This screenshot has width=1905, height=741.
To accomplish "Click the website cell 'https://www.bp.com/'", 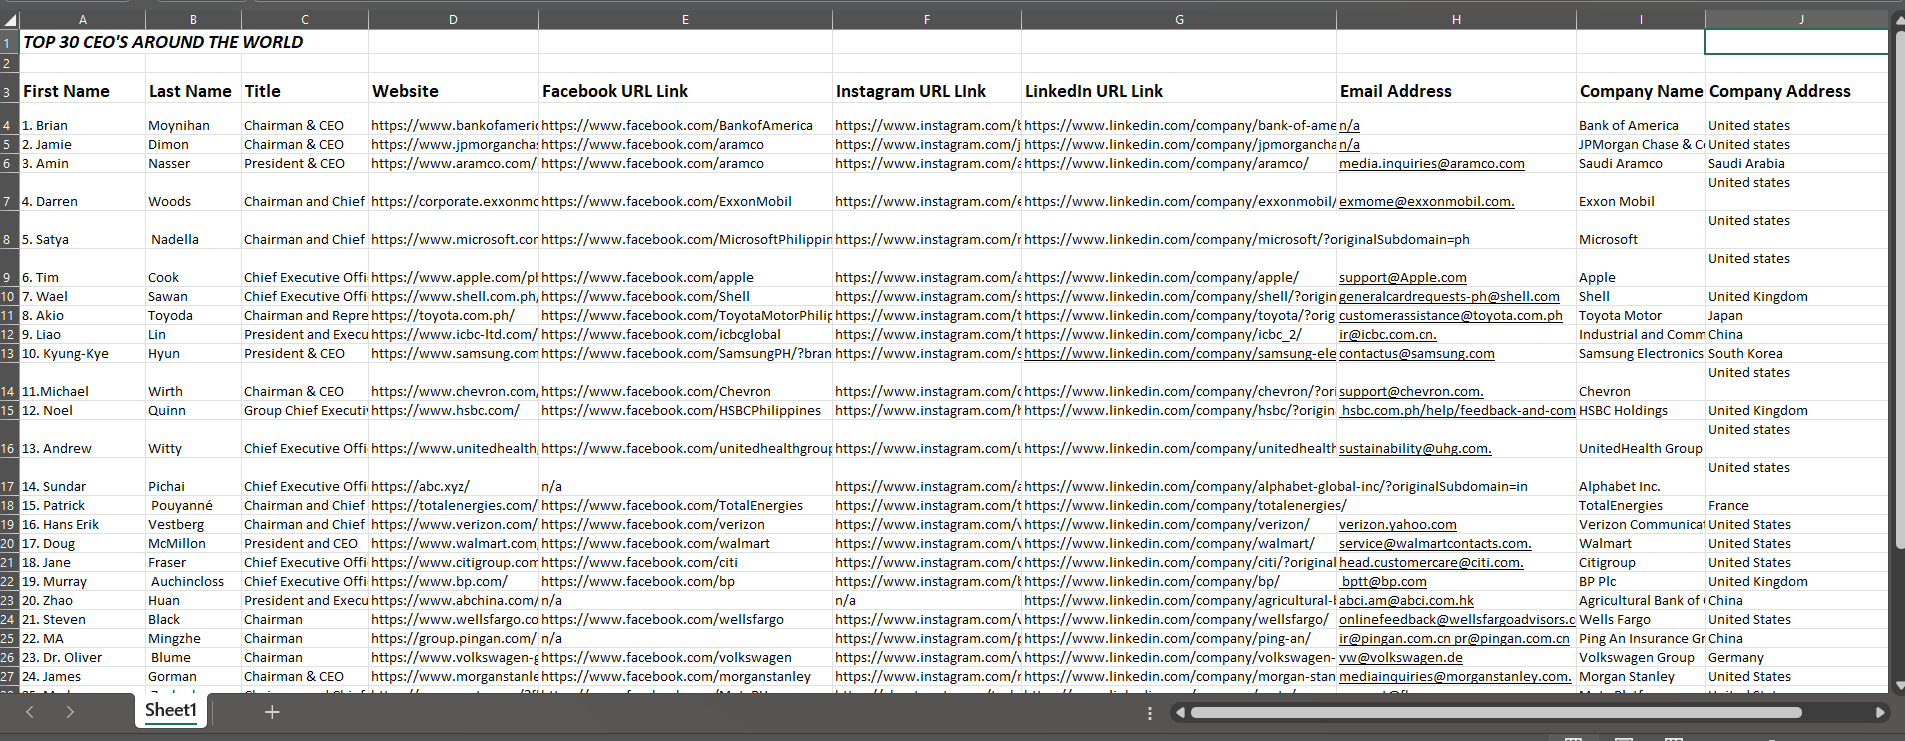I will click(453, 581).
